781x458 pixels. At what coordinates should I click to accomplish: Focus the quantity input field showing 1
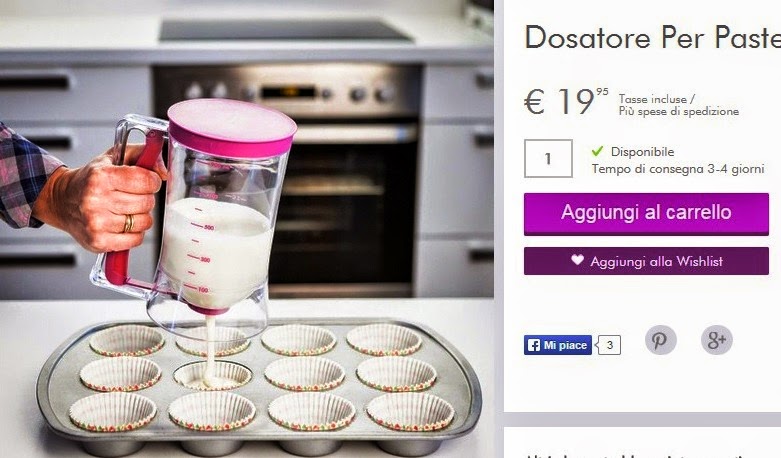click(x=548, y=159)
